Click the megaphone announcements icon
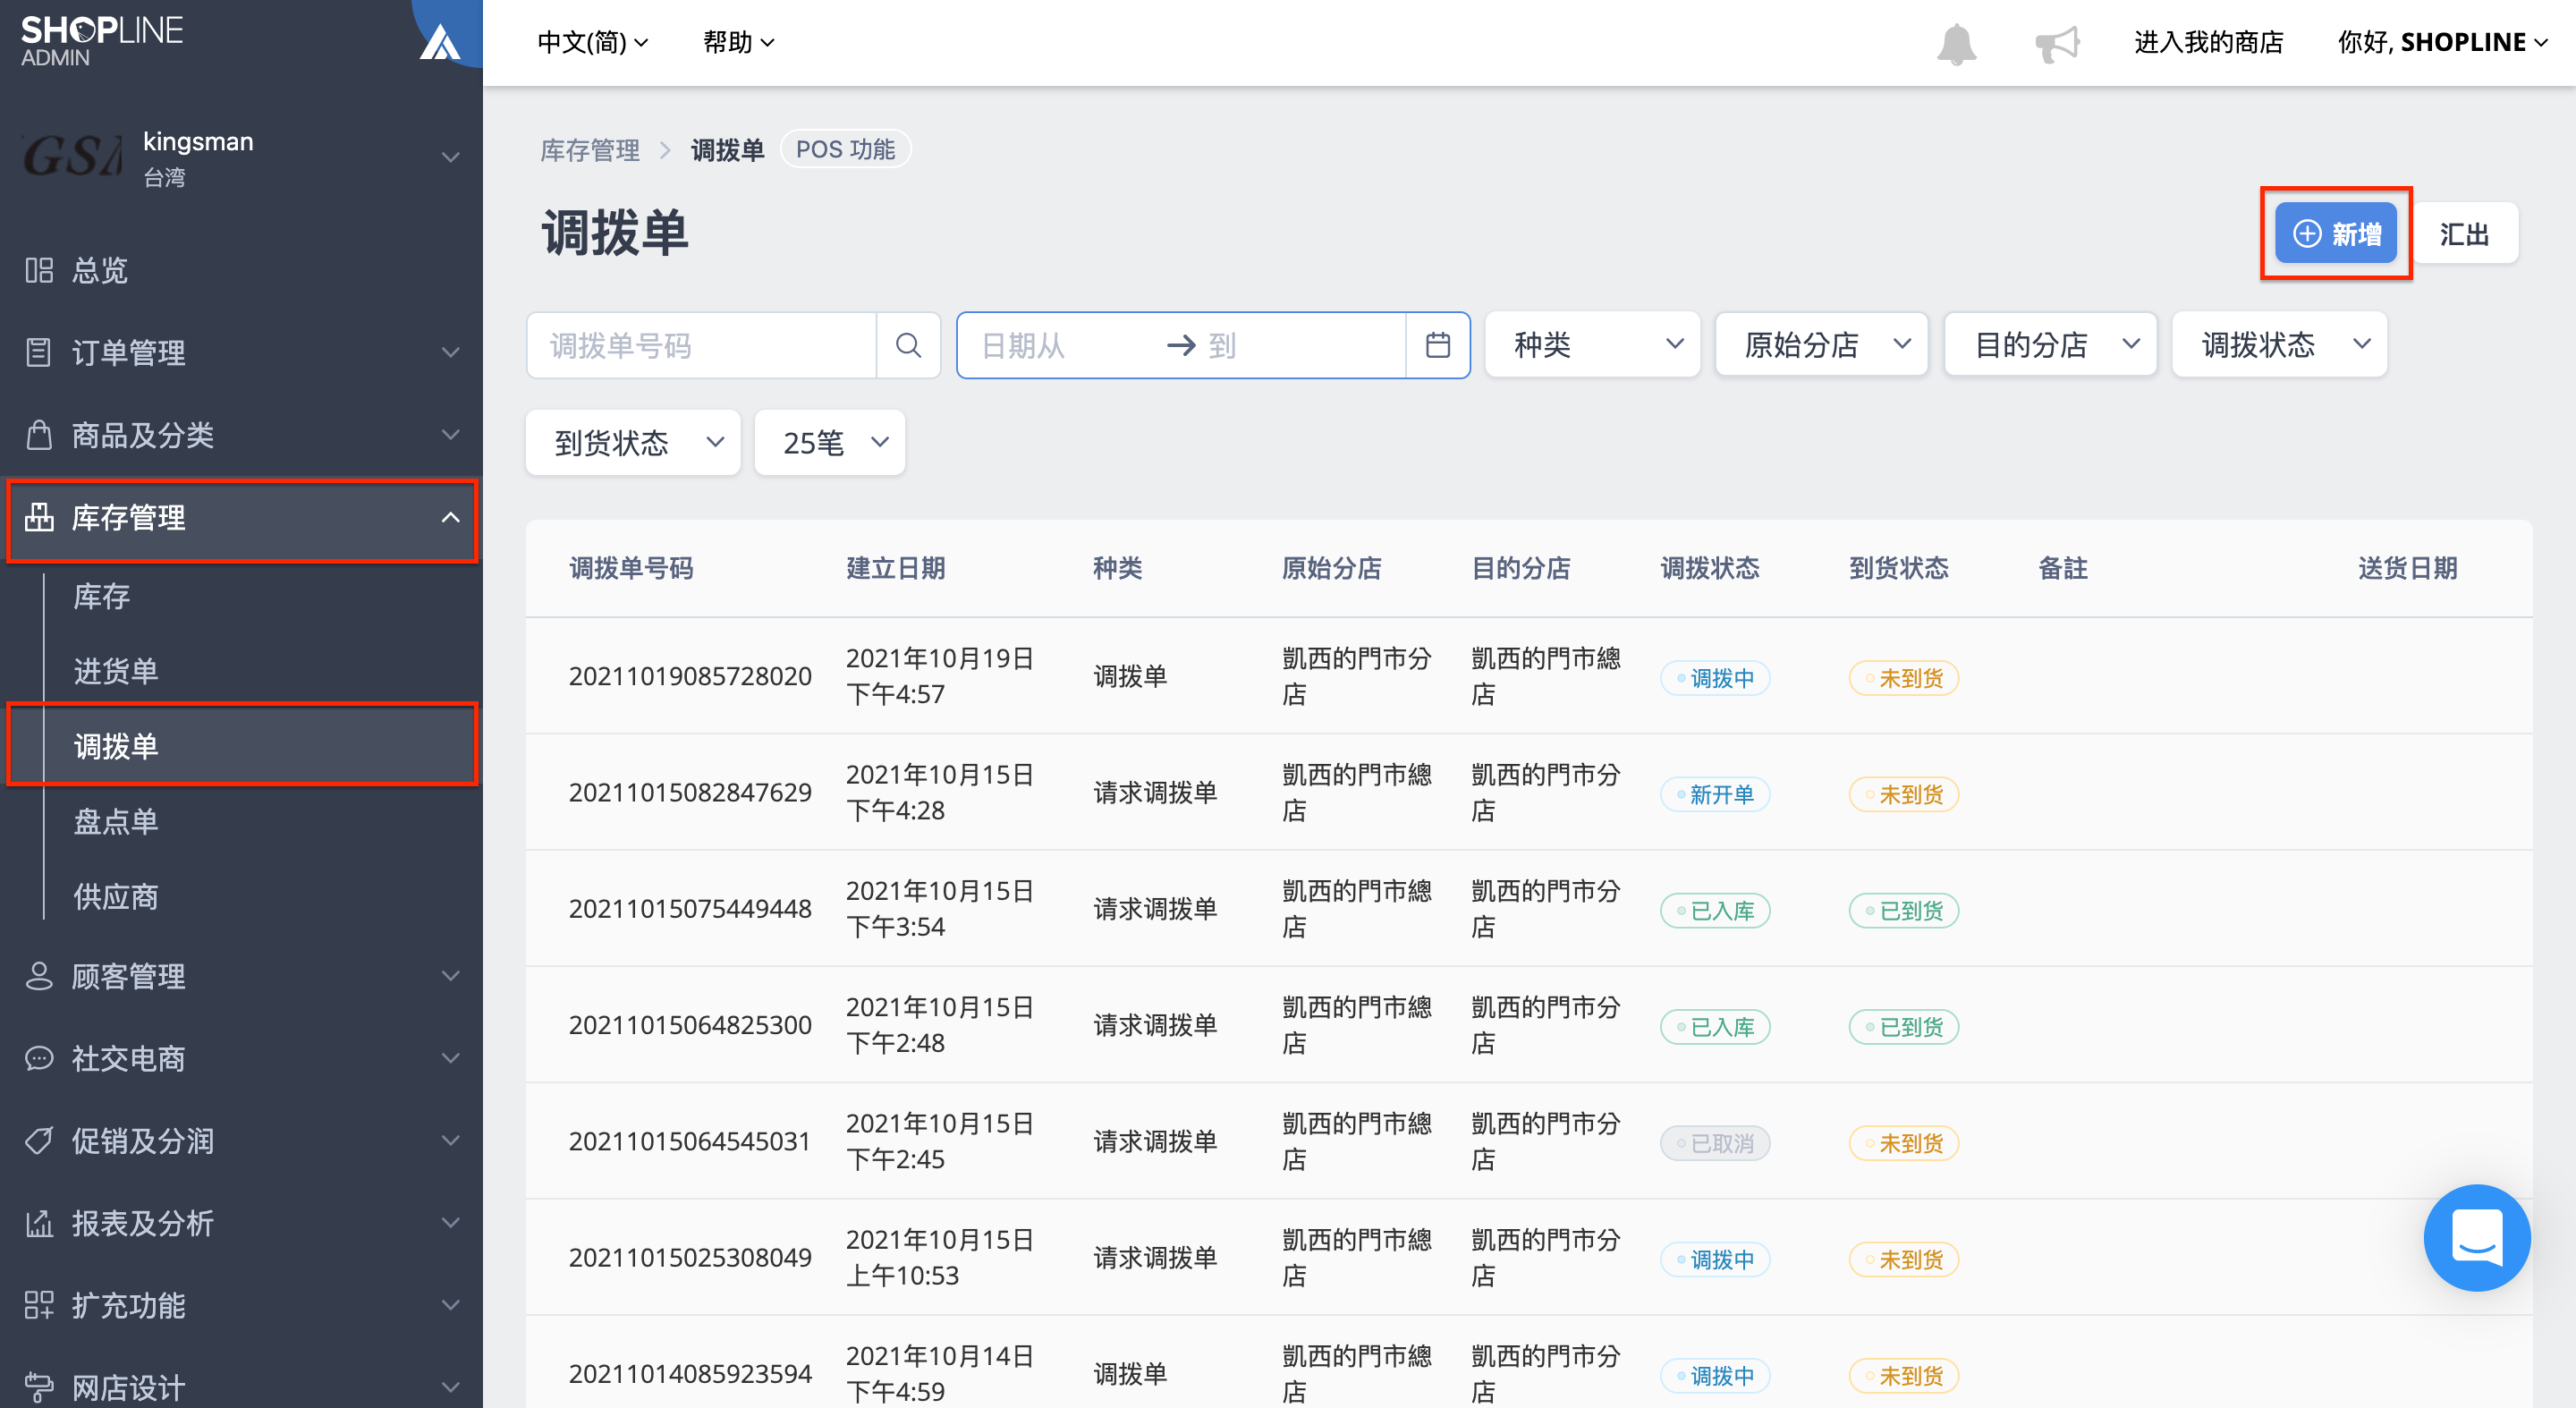 point(2056,43)
